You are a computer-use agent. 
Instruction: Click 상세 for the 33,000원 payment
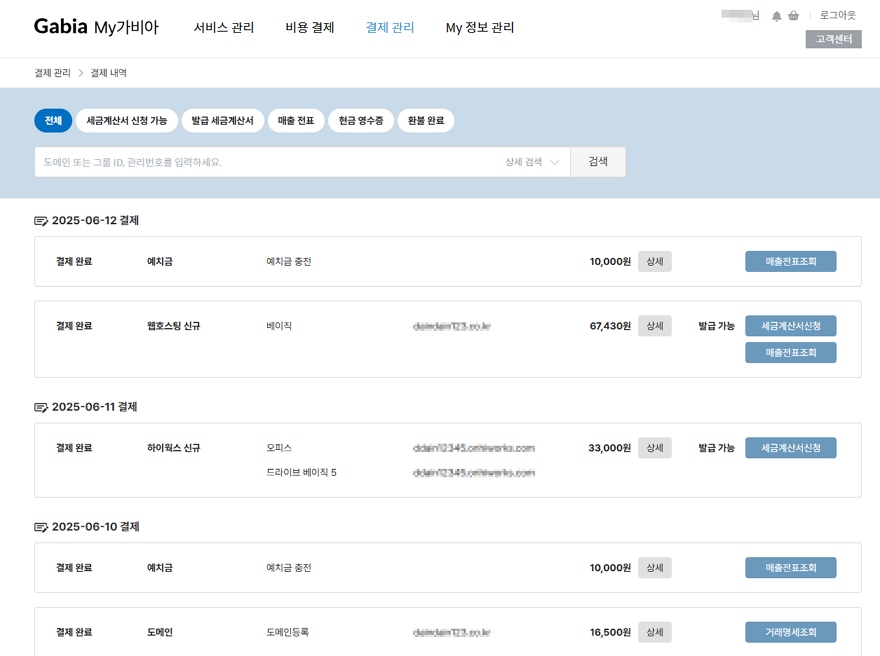point(654,448)
